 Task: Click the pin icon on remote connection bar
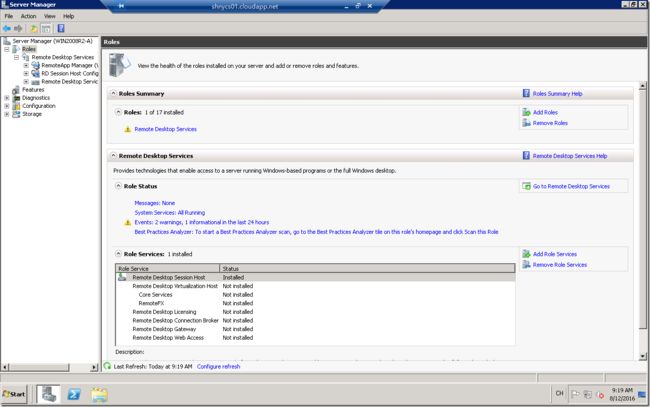point(121,6)
